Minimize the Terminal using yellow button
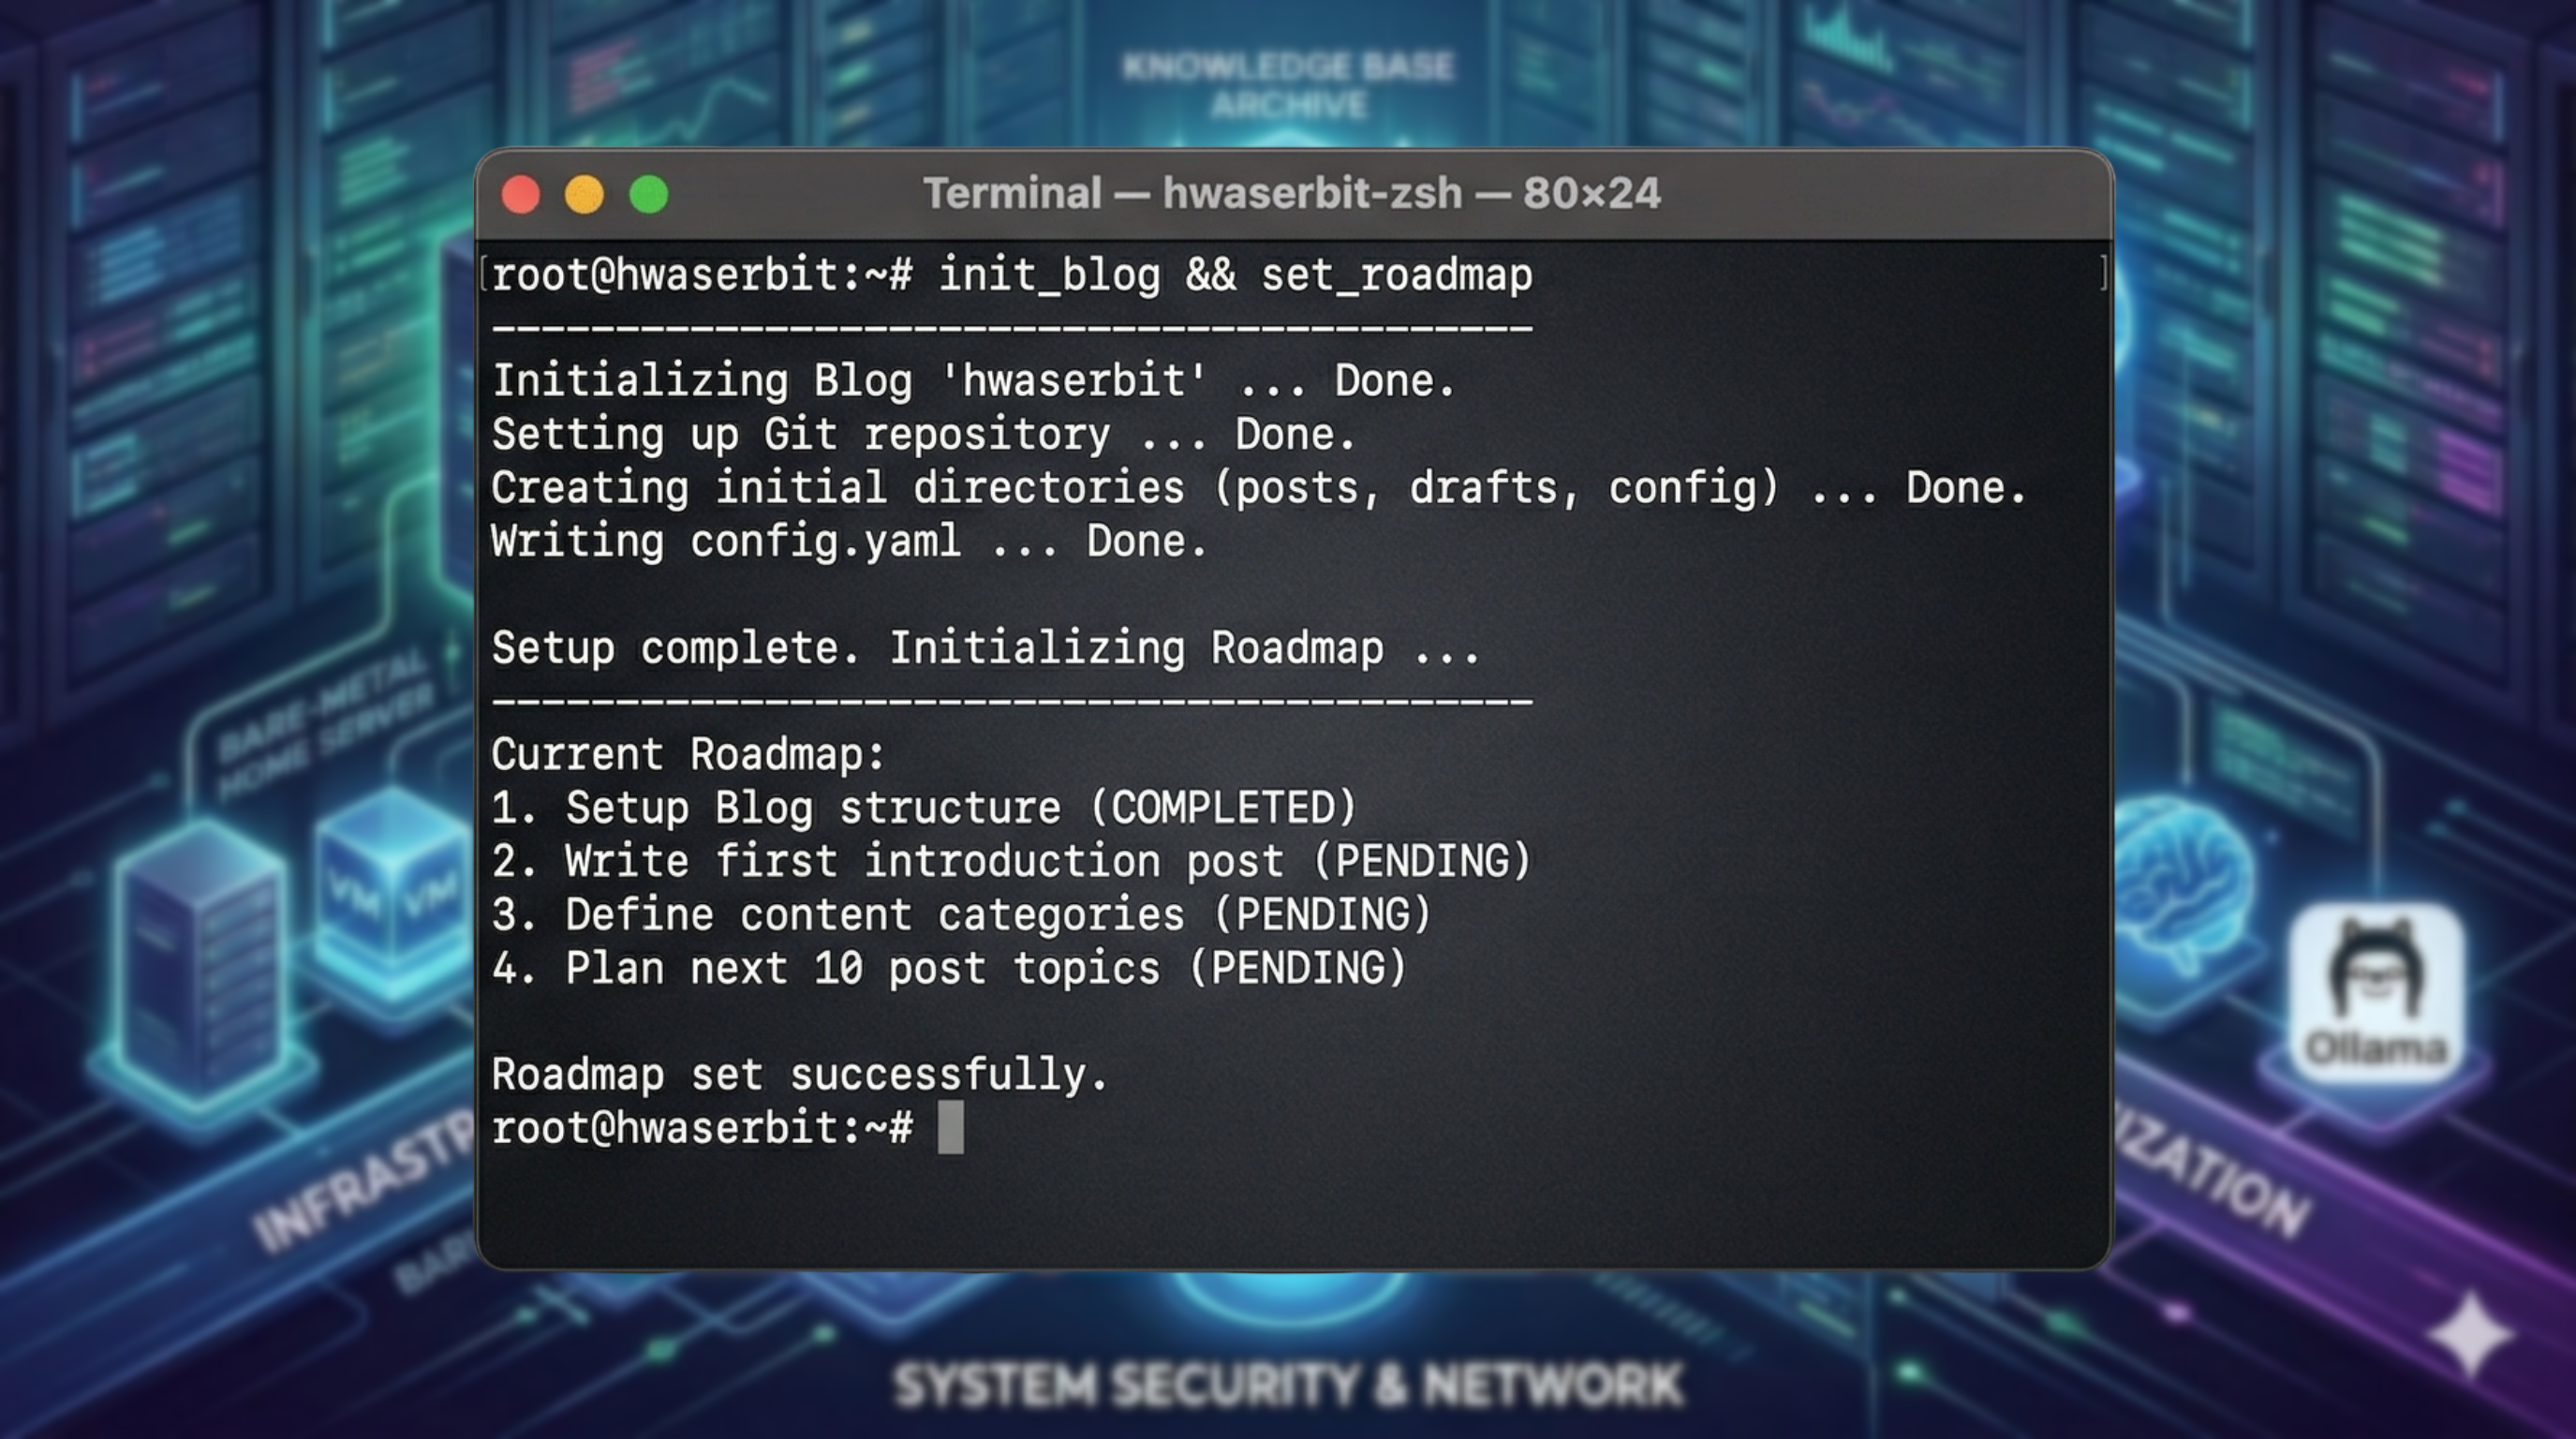 pyautogui.click(x=585, y=194)
